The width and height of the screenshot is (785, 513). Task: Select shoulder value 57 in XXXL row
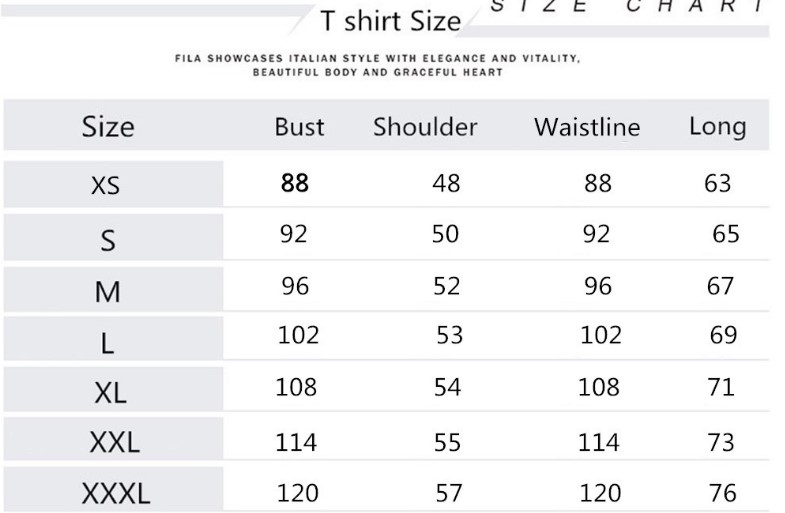[x=449, y=493]
